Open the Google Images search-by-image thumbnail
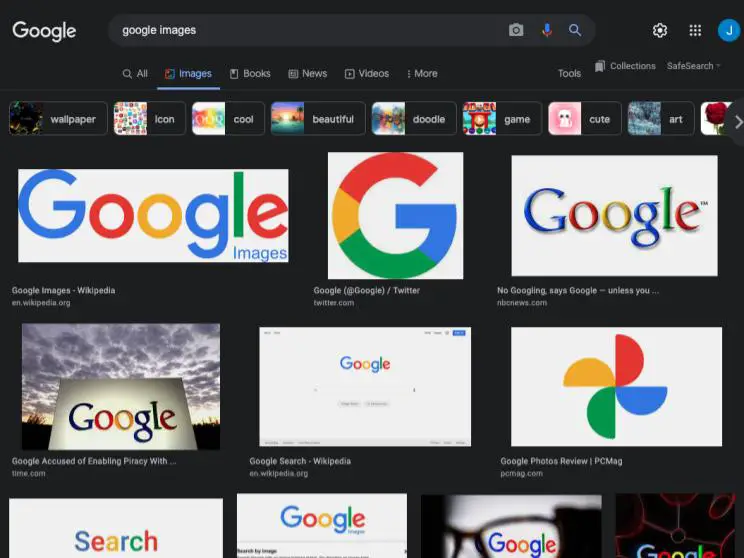 (322, 526)
